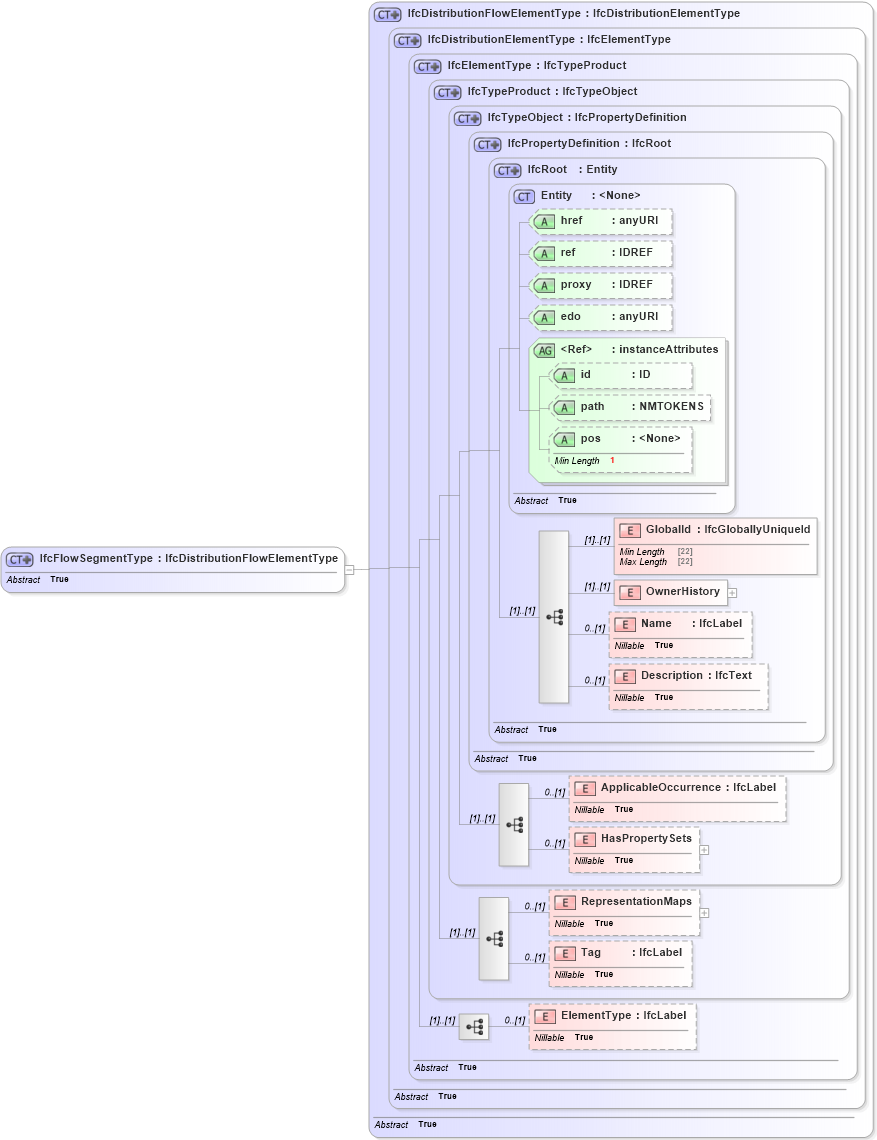Select the GlobalId element icon
Image resolution: width=877 pixels, height=1140 pixels.
click(629, 529)
